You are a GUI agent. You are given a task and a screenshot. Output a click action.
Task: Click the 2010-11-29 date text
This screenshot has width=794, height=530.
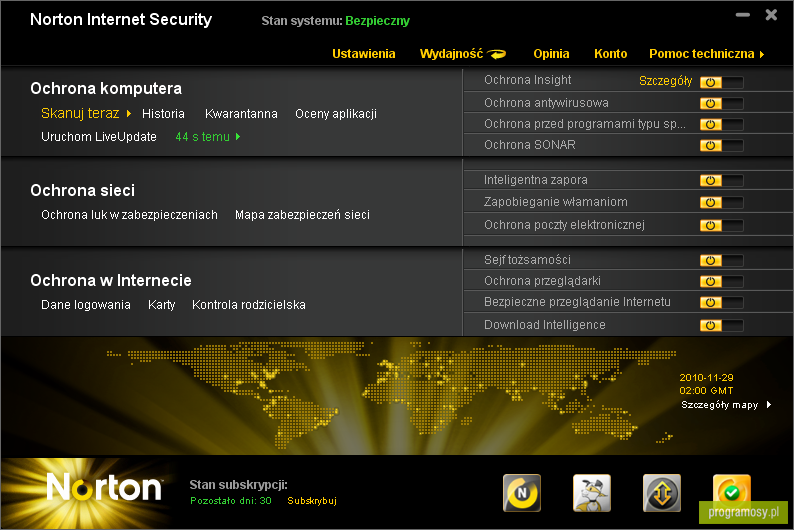(x=706, y=378)
